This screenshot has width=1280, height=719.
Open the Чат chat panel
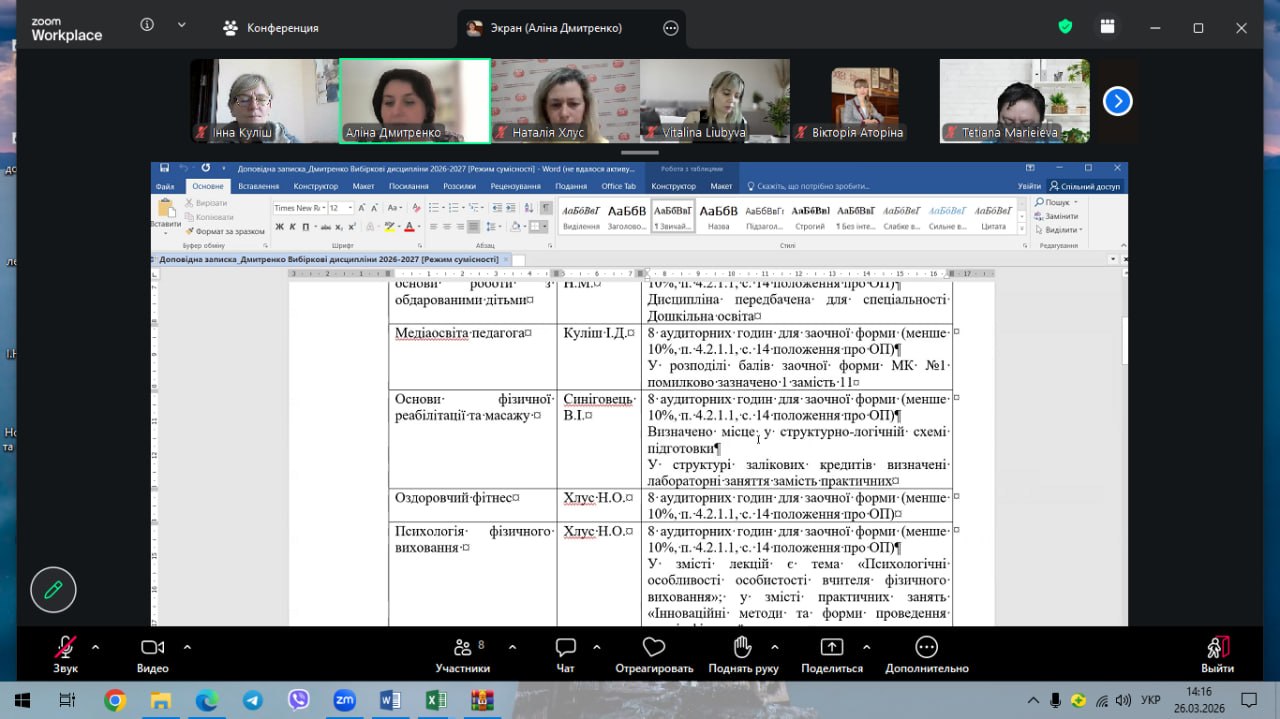(565, 648)
